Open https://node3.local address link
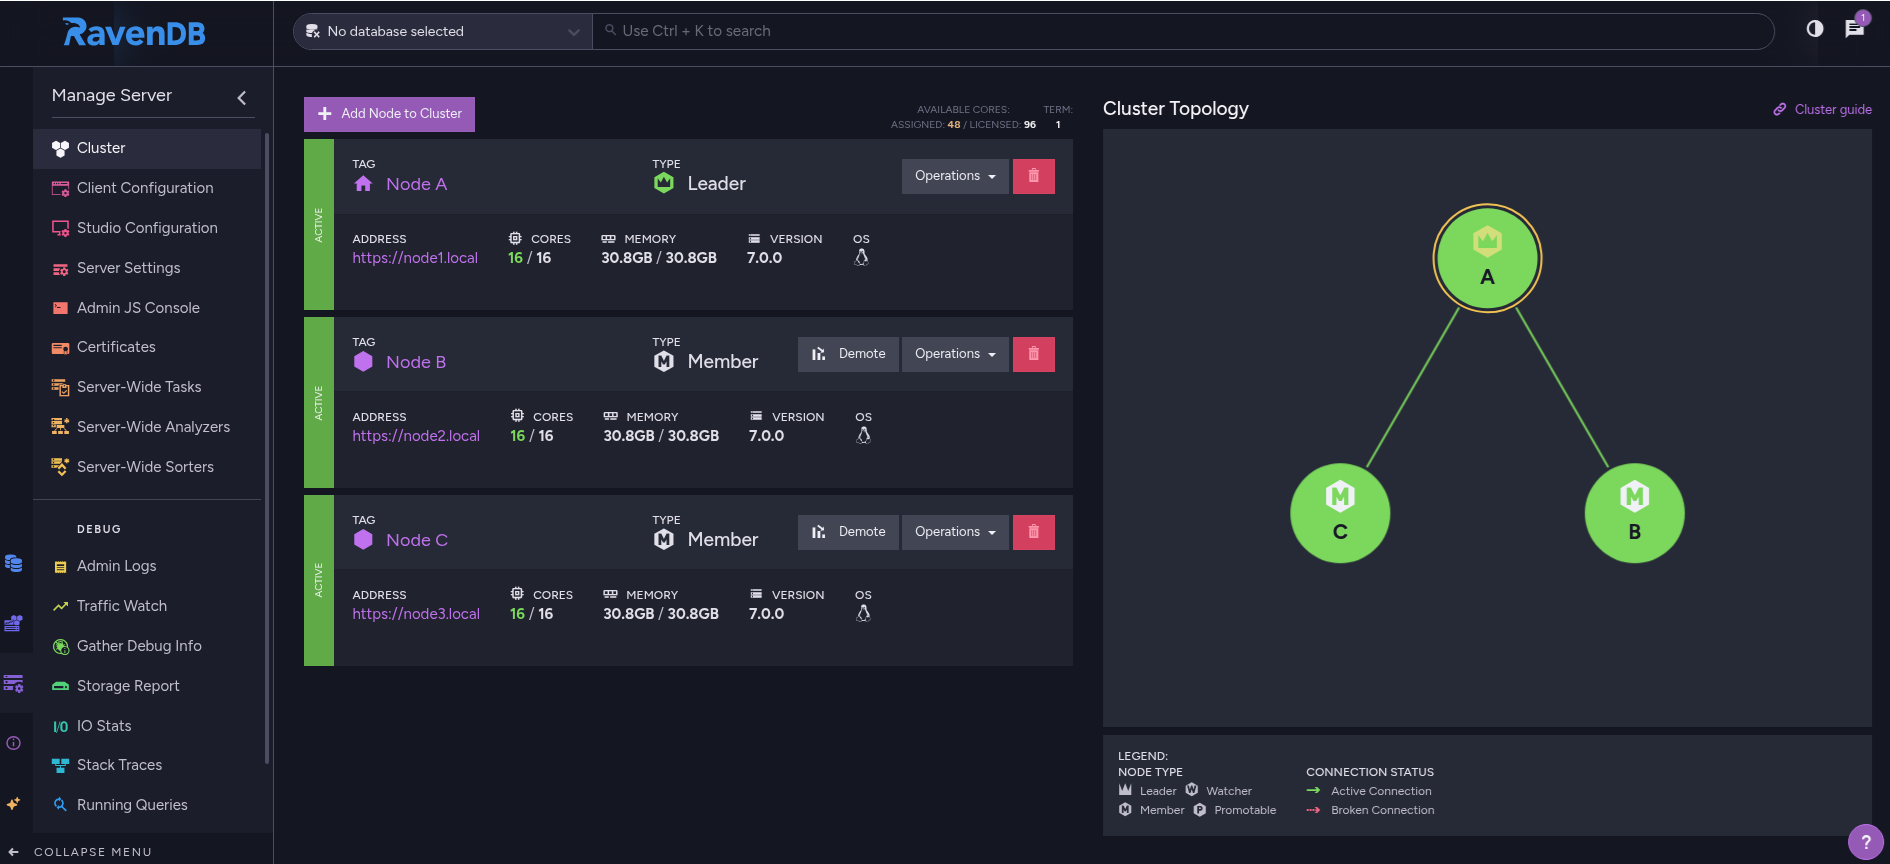Image resolution: width=1890 pixels, height=864 pixels. pos(416,614)
